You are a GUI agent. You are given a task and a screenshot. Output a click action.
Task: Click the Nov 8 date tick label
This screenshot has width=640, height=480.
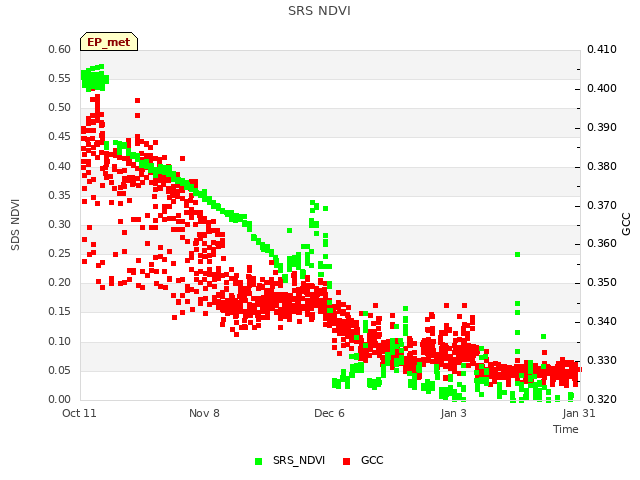pos(204,413)
